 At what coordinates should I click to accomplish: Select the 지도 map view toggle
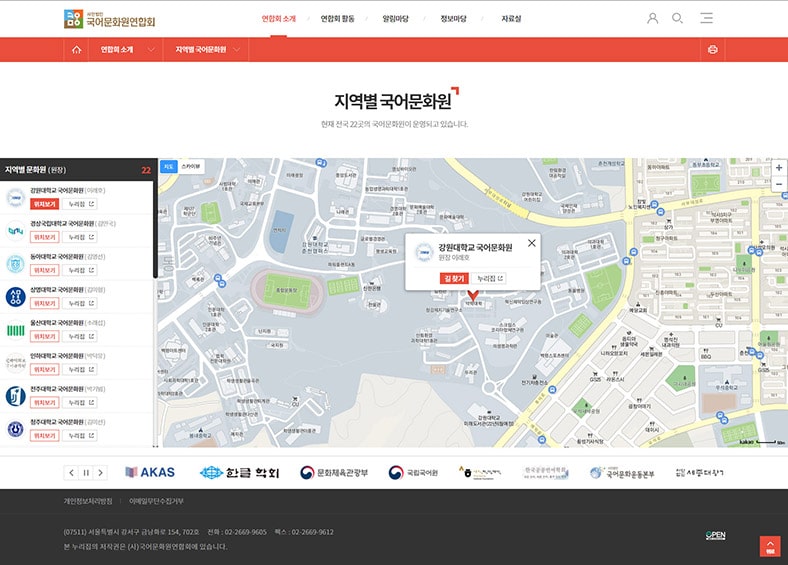(x=168, y=167)
